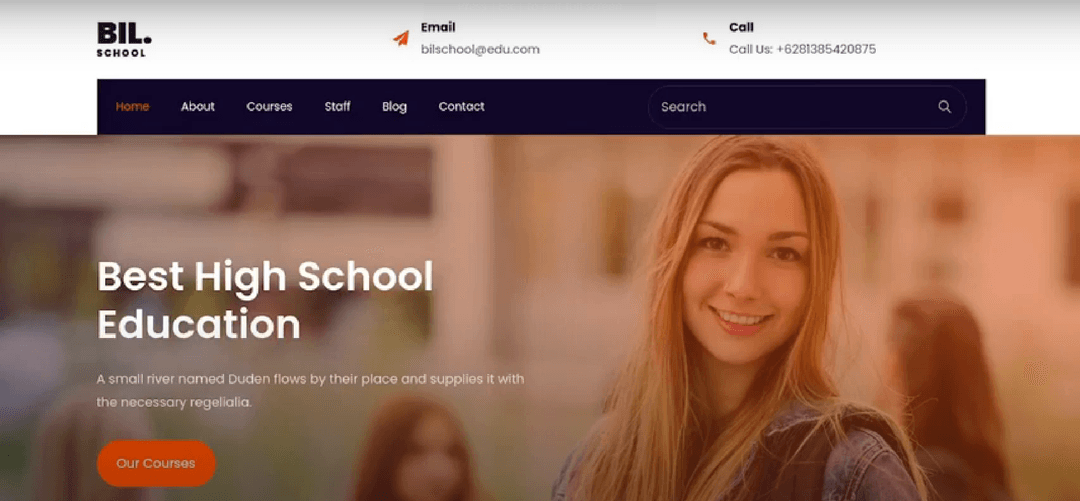Image resolution: width=1080 pixels, height=501 pixels.
Task: Open the Staff menu link
Action: (x=338, y=107)
